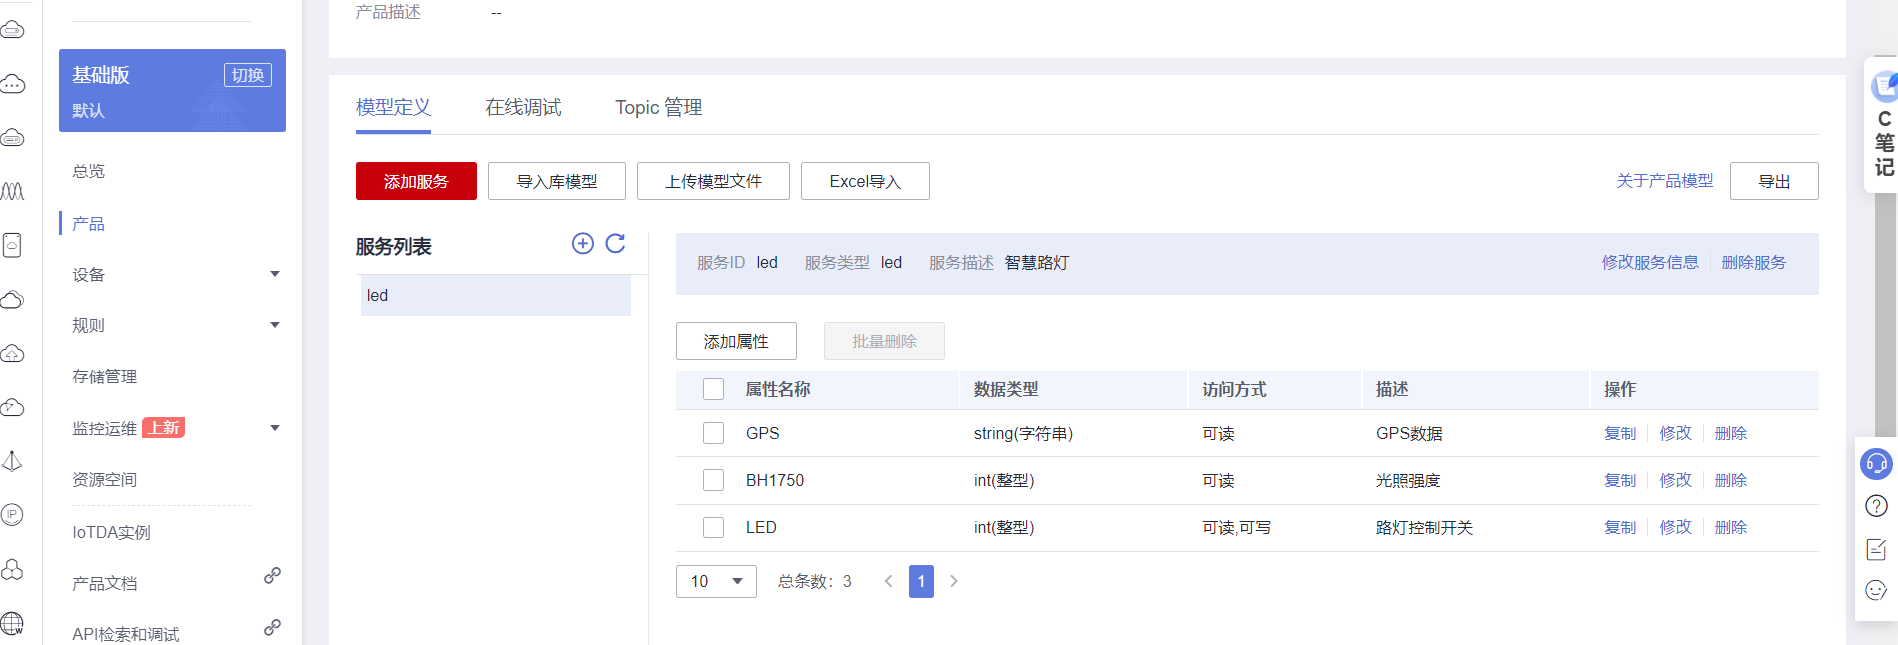Screen dimensions: 1898x645
Task: Open the Topic 管理 tab
Action: click(x=658, y=107)
